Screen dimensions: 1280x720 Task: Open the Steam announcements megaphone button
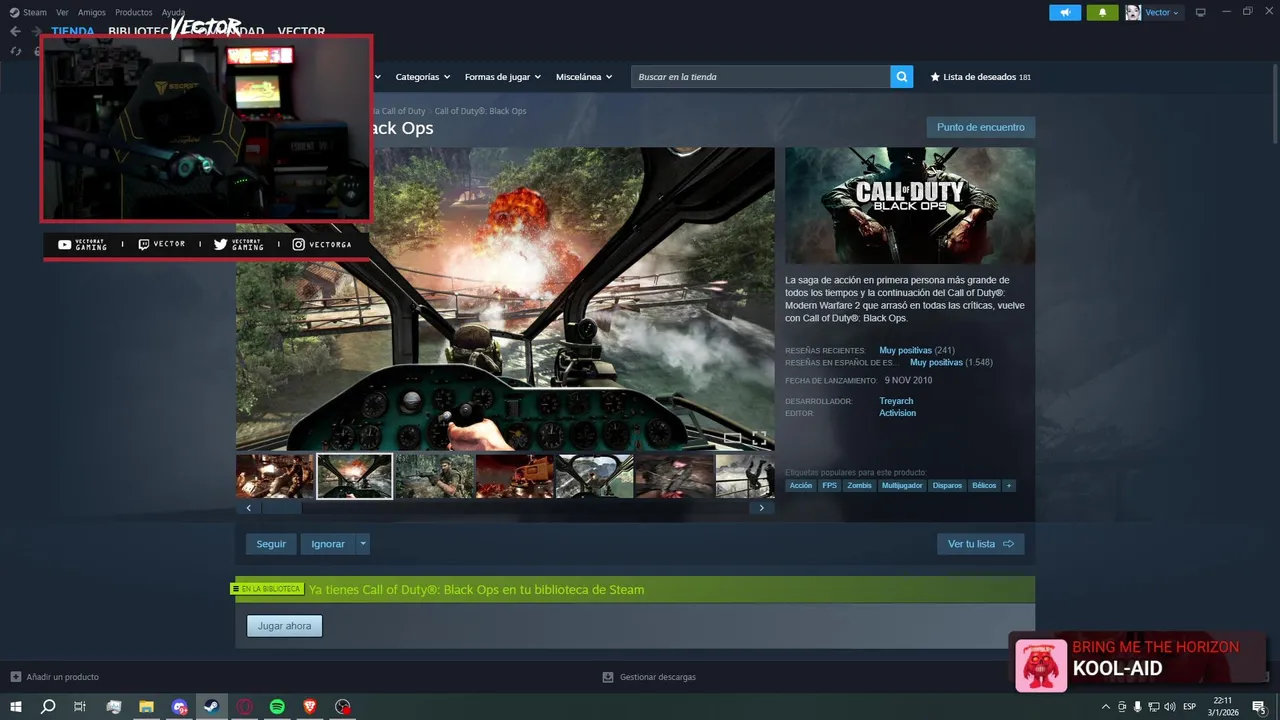[x=1065, y=12]
